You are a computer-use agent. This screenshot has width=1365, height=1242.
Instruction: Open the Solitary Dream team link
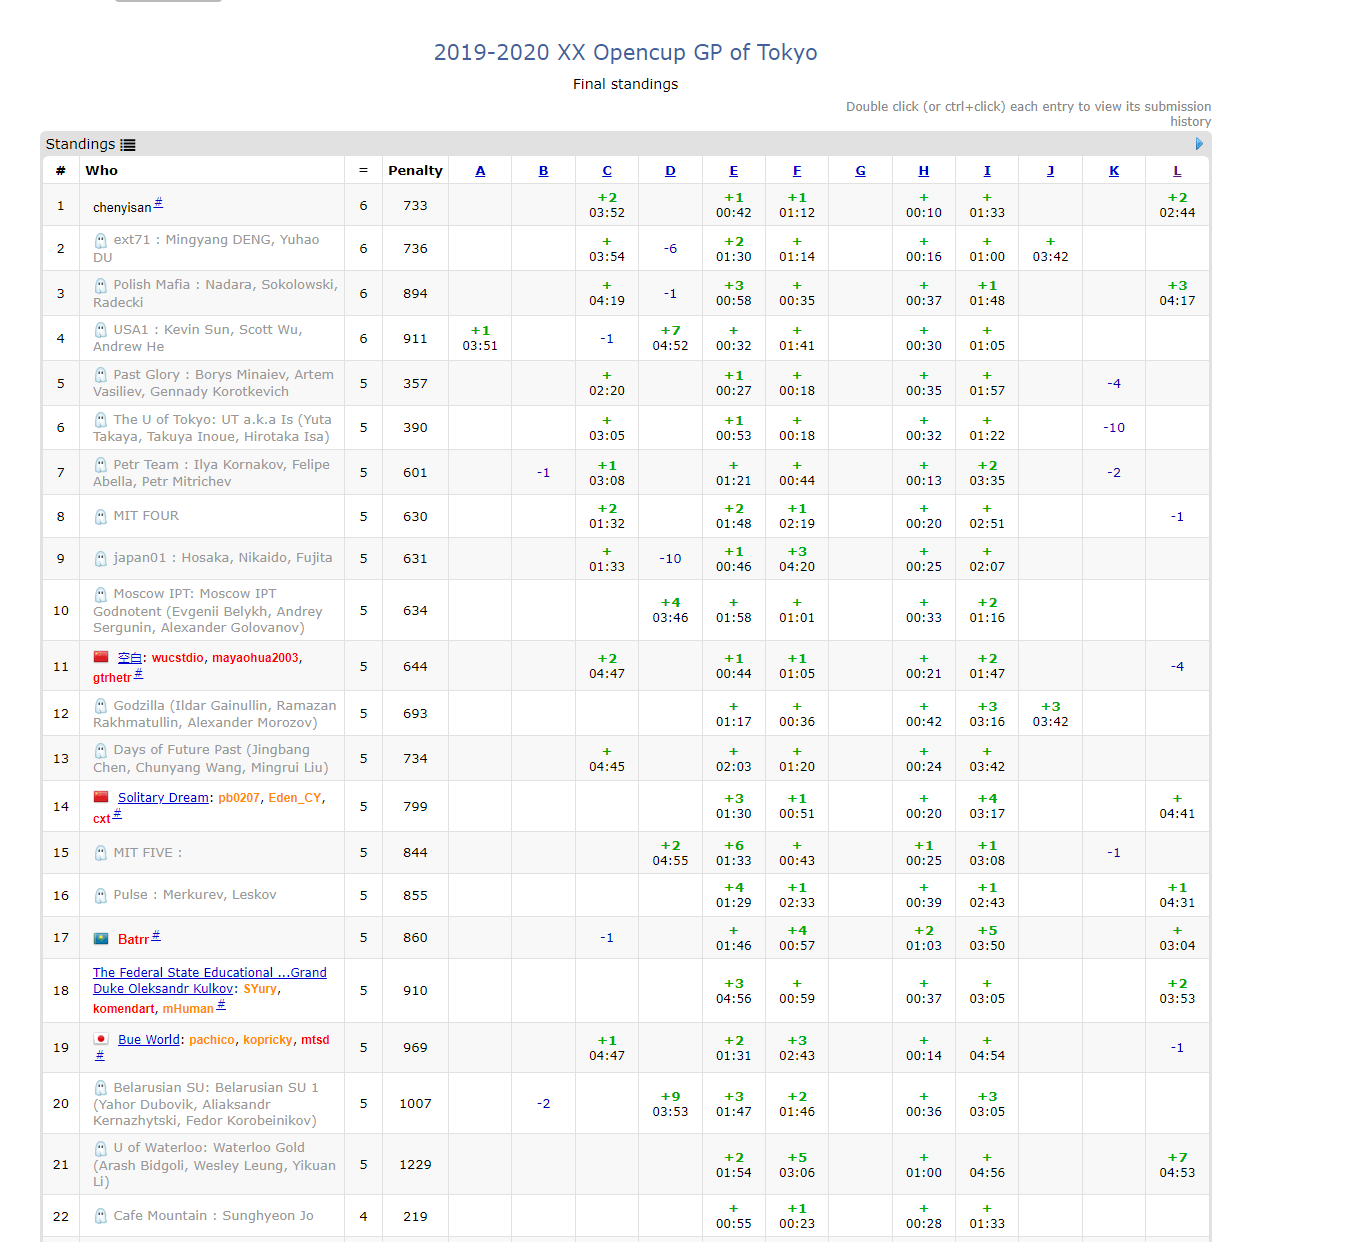tap(163, 798)
